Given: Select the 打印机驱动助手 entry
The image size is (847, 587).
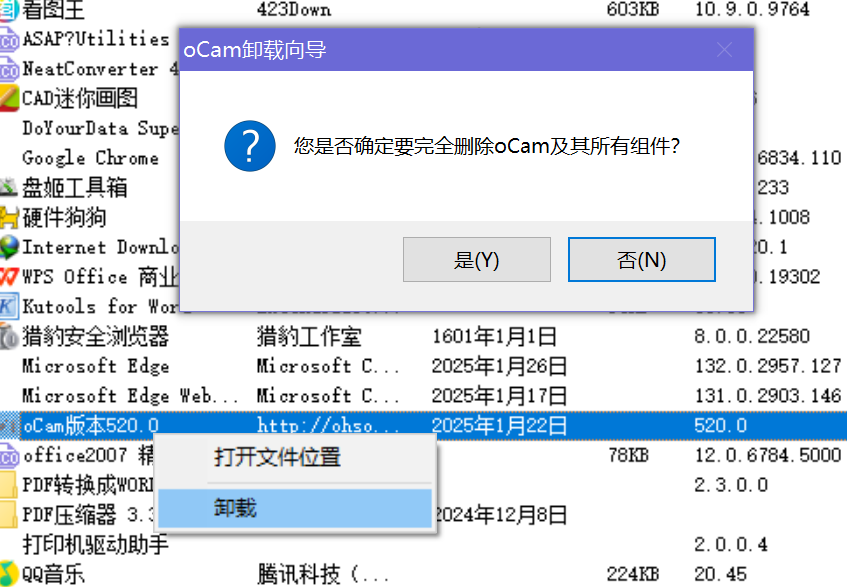Looking at the screenshot, I should pyautogui.click(x=96, y=544).
